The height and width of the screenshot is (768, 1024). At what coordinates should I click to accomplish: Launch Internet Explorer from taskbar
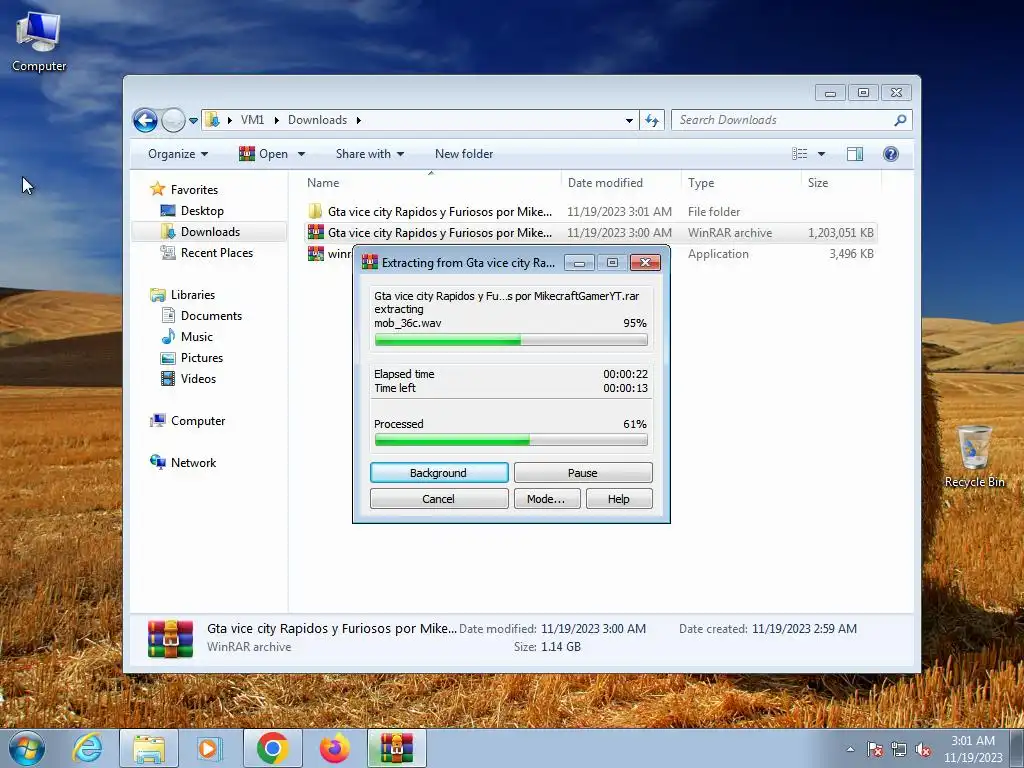(x=88, y=748)
